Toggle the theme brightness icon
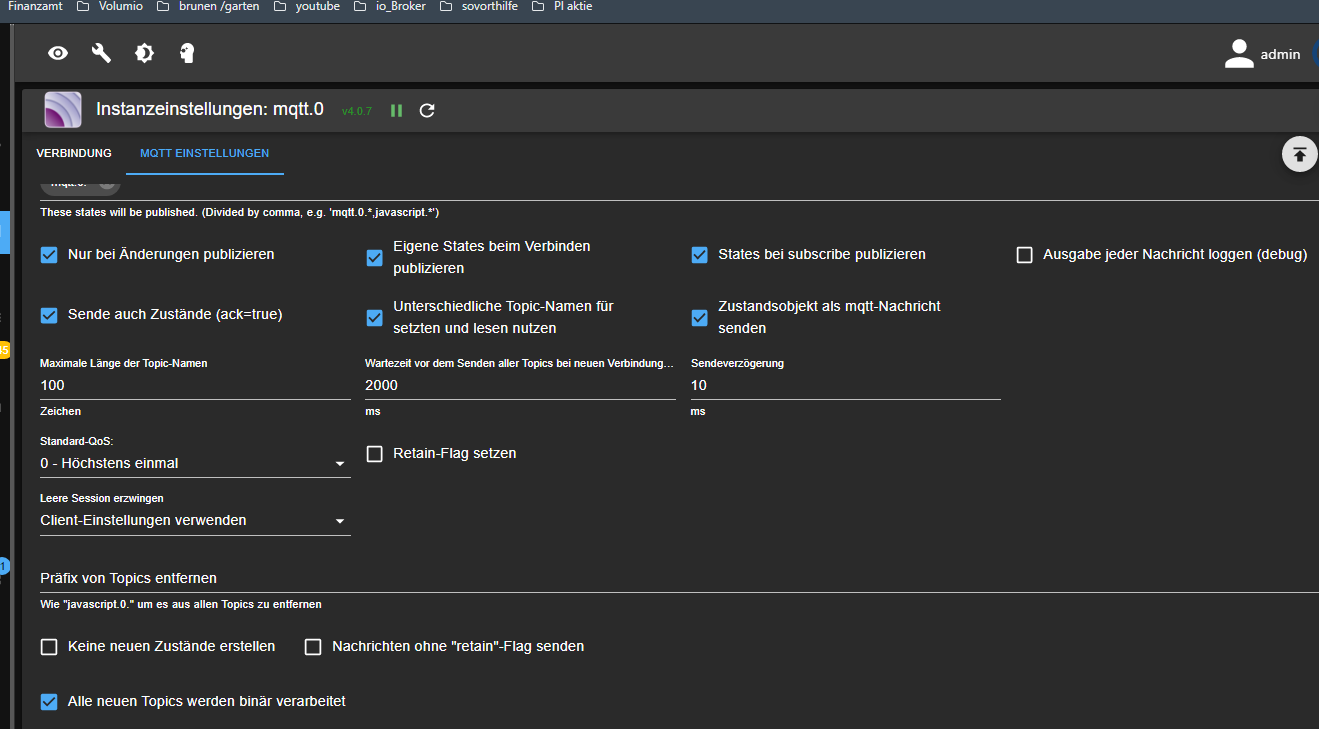The width and height of the screenshot is (1319, 729). pos(144,53)
